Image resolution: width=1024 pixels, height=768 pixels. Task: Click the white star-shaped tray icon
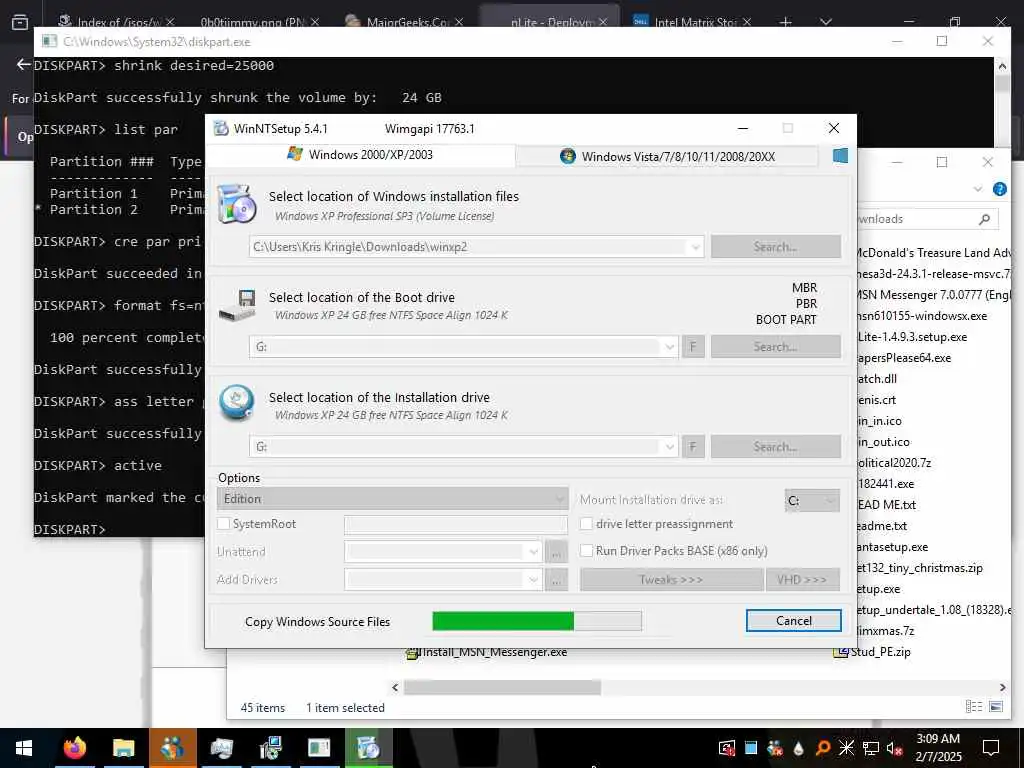(846, 748)
